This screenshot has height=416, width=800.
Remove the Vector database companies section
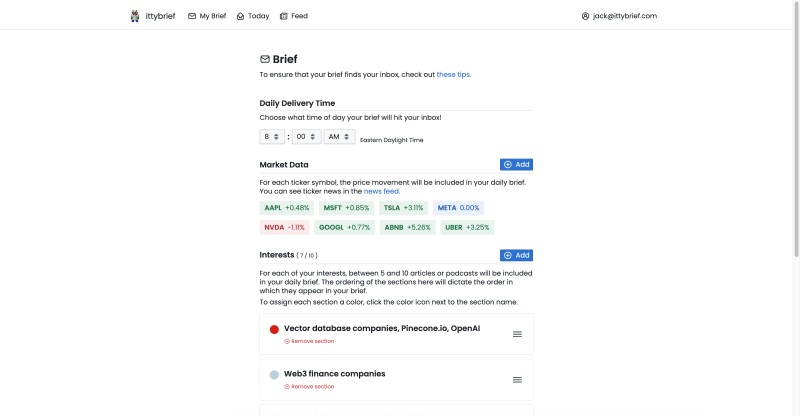(309, 341)
